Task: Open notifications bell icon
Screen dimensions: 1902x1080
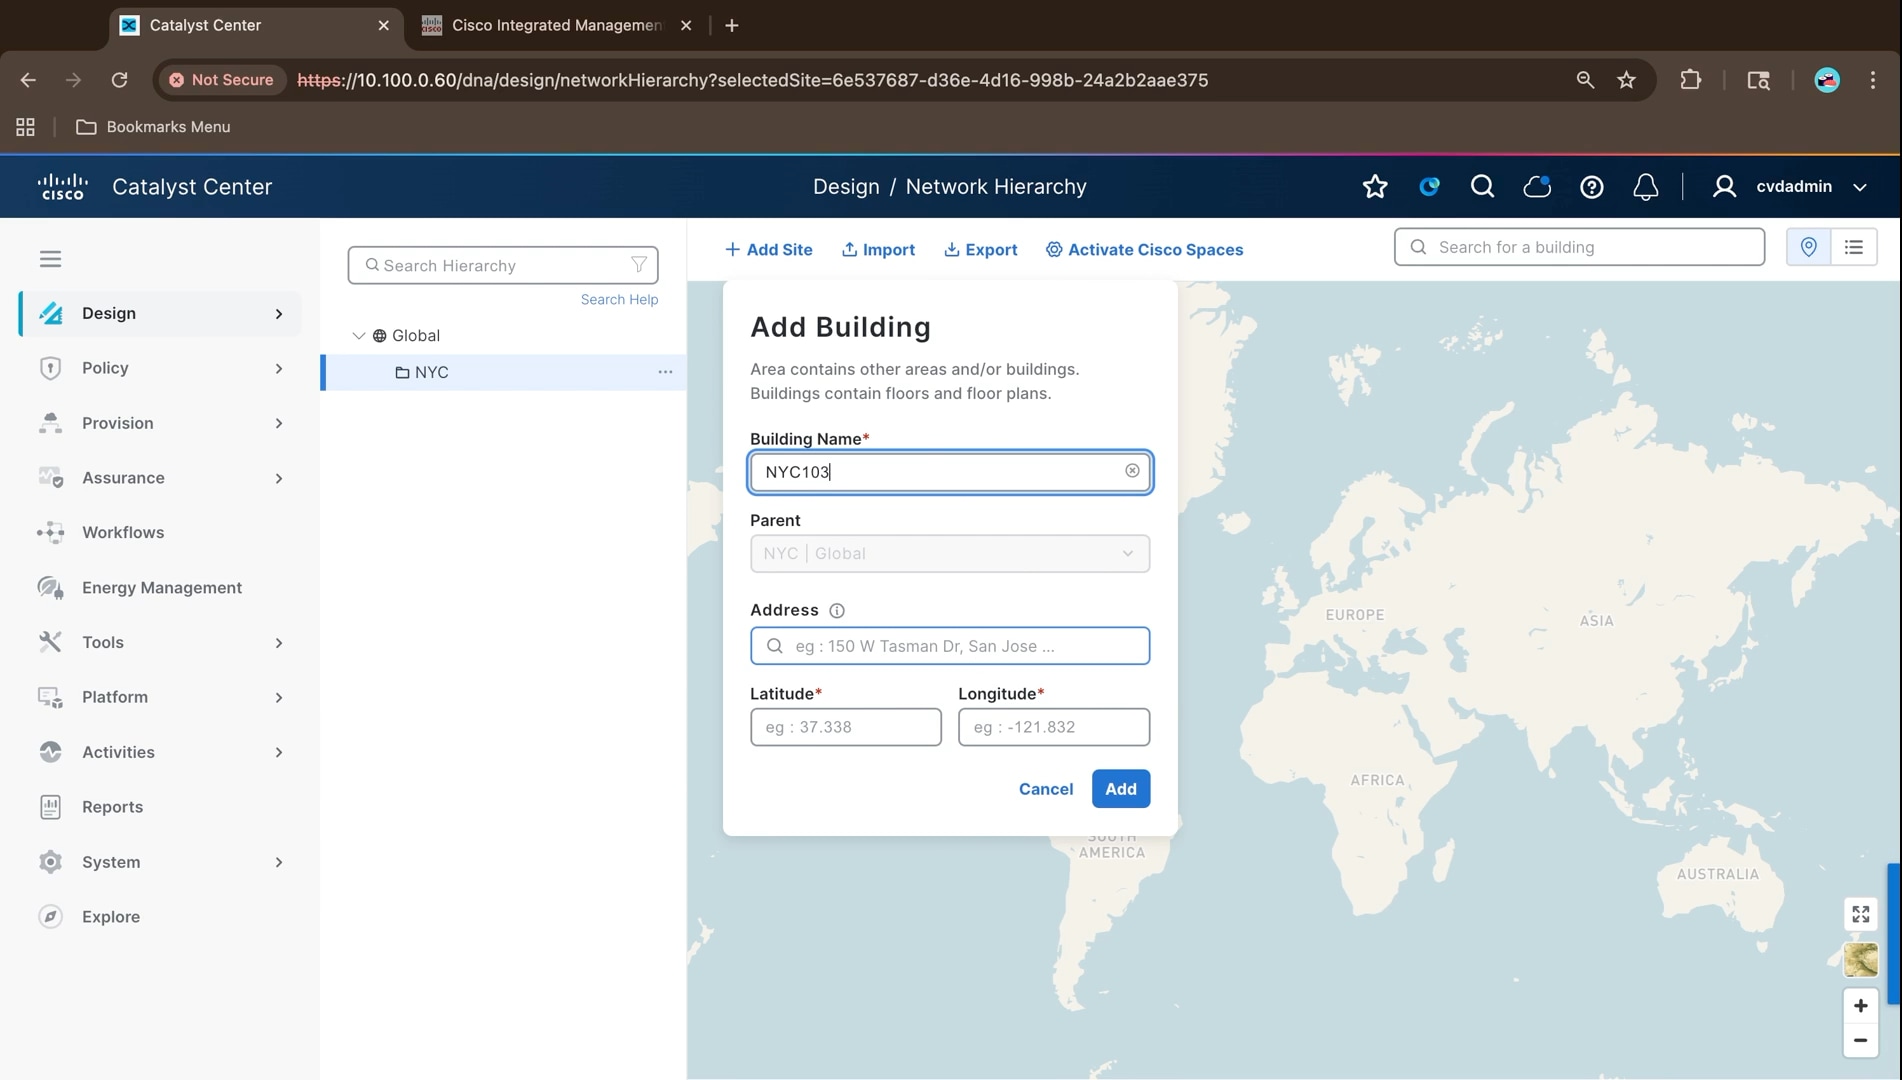Action: (x=1645, y=187)
